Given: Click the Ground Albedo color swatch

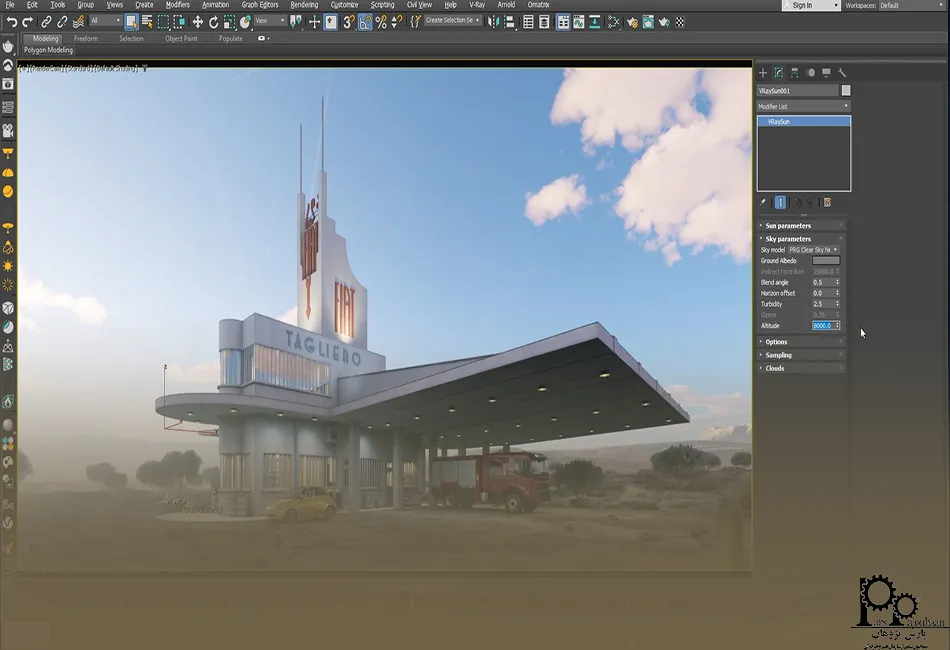Looking at the screenshot, I should pyautogui.click(x=826, y=261).
